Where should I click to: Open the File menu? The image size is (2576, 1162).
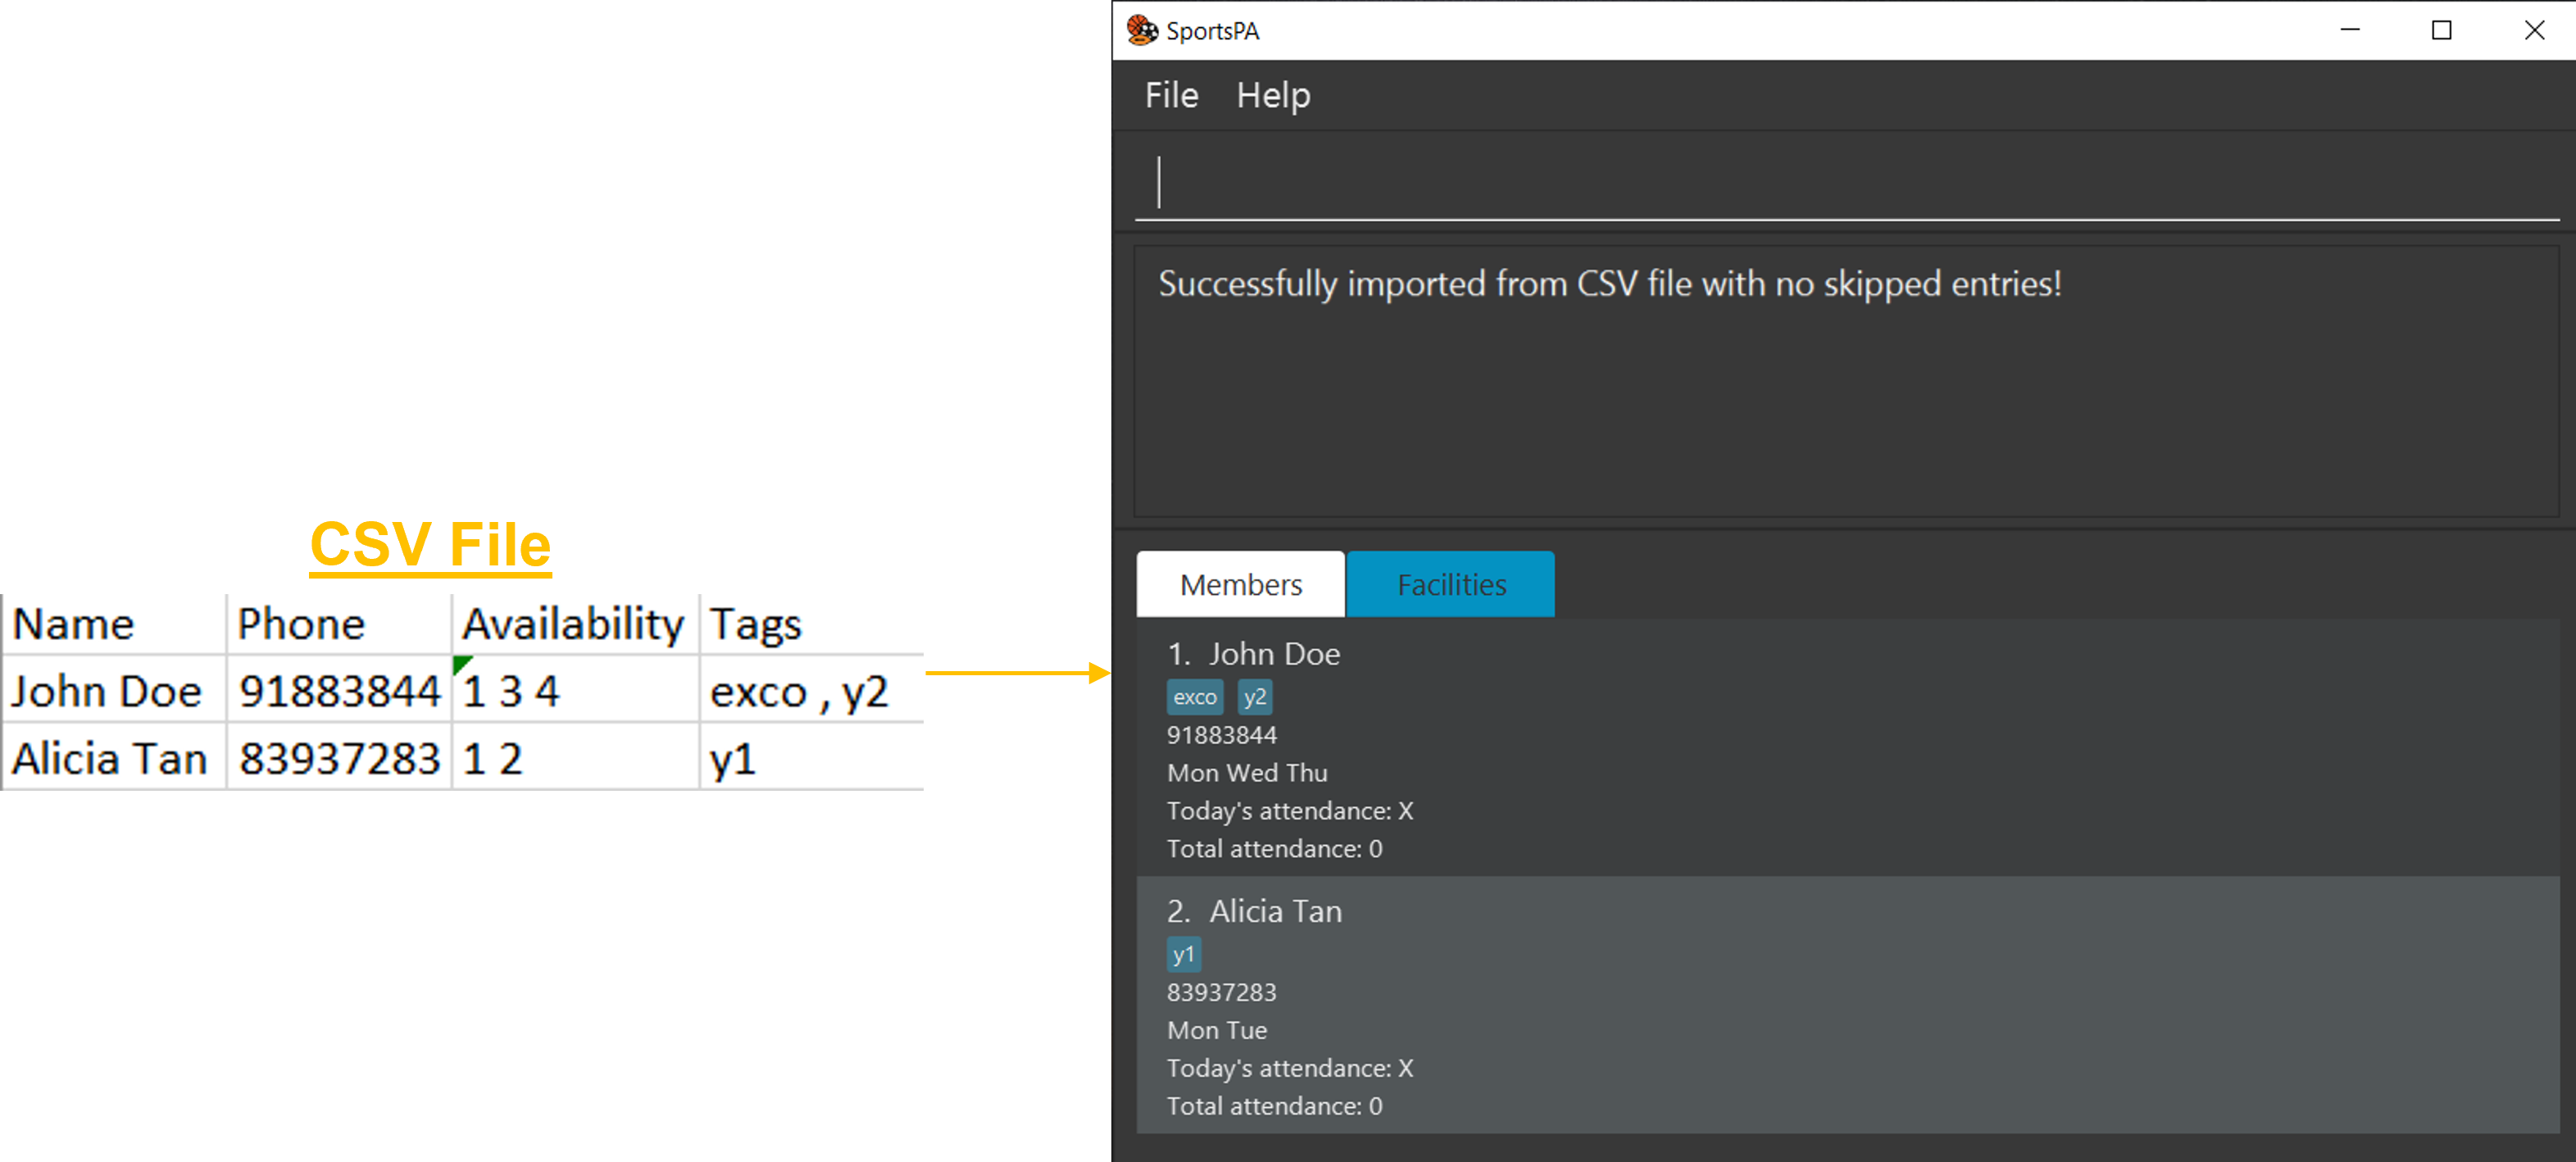1171,95
